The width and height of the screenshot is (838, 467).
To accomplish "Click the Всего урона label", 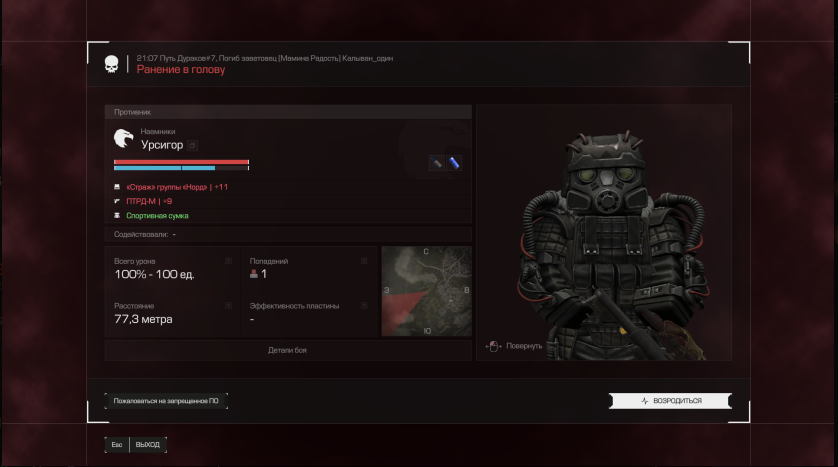I will (135, 261).
